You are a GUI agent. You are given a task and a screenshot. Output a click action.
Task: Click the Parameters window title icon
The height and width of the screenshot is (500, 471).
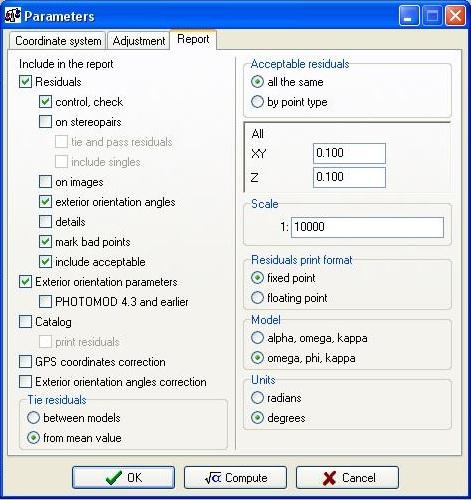[x=13, y=15]
